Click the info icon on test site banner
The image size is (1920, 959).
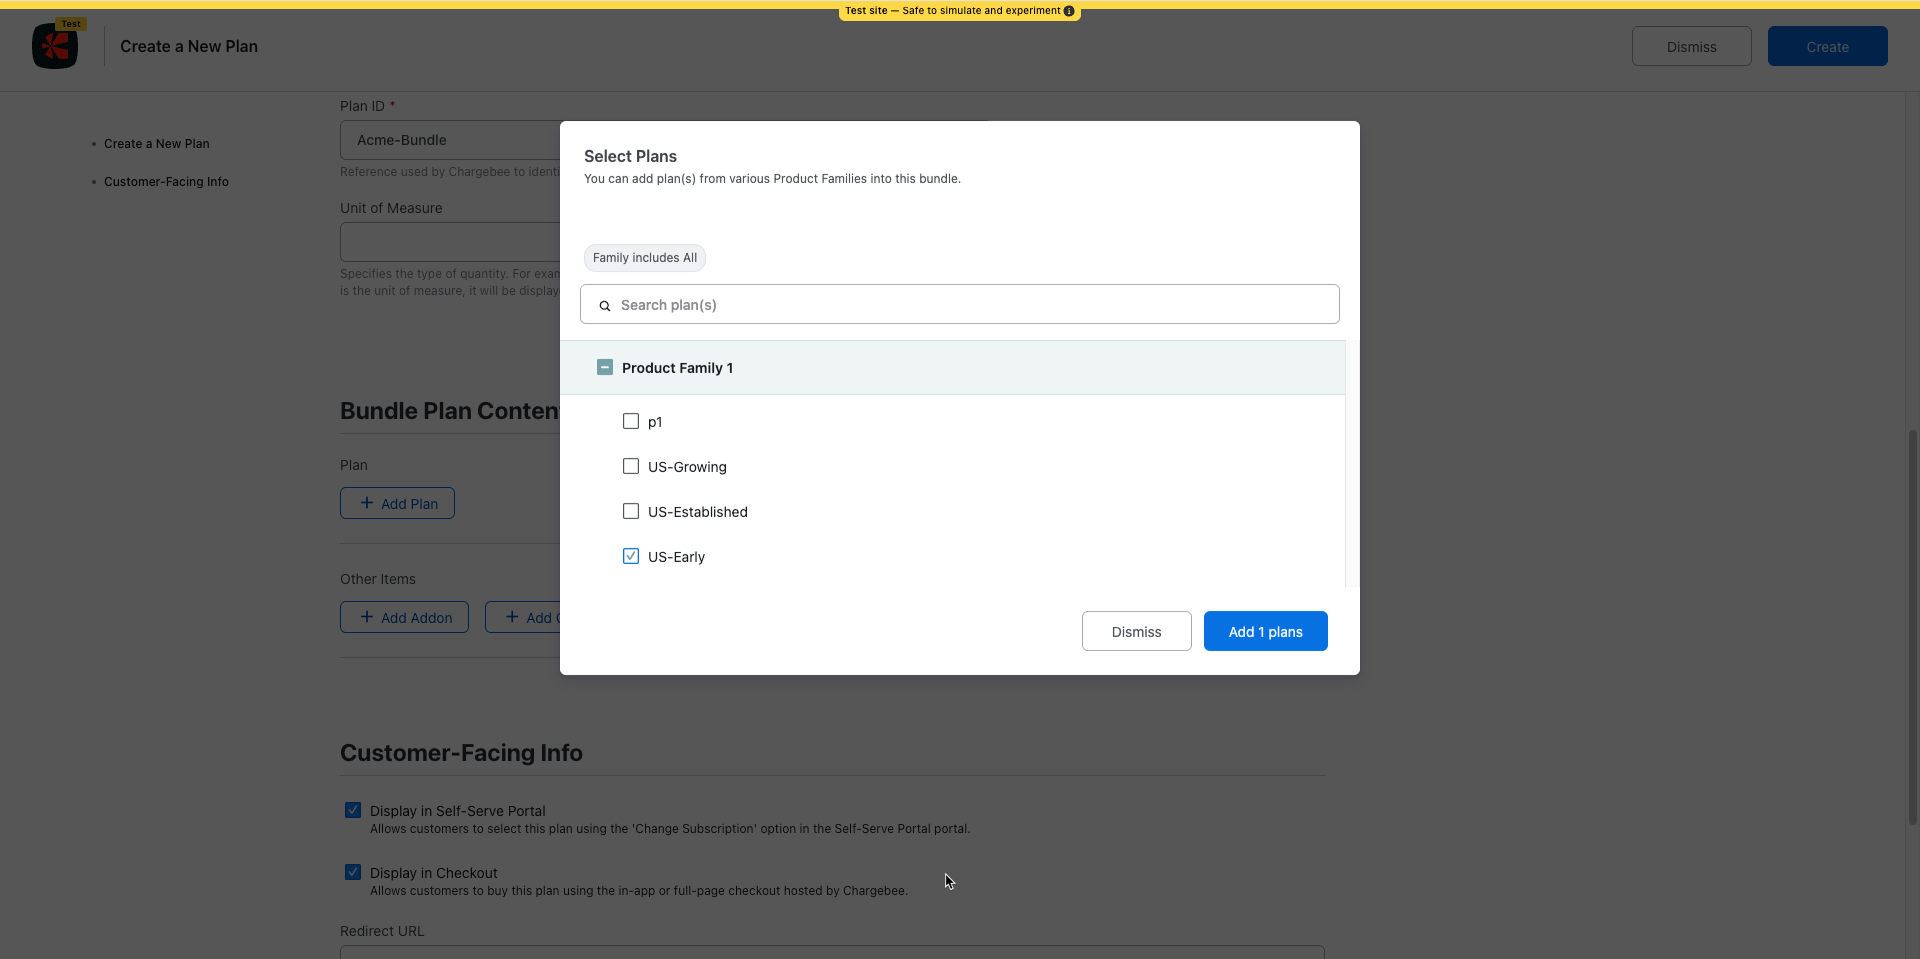(1069, 11)
